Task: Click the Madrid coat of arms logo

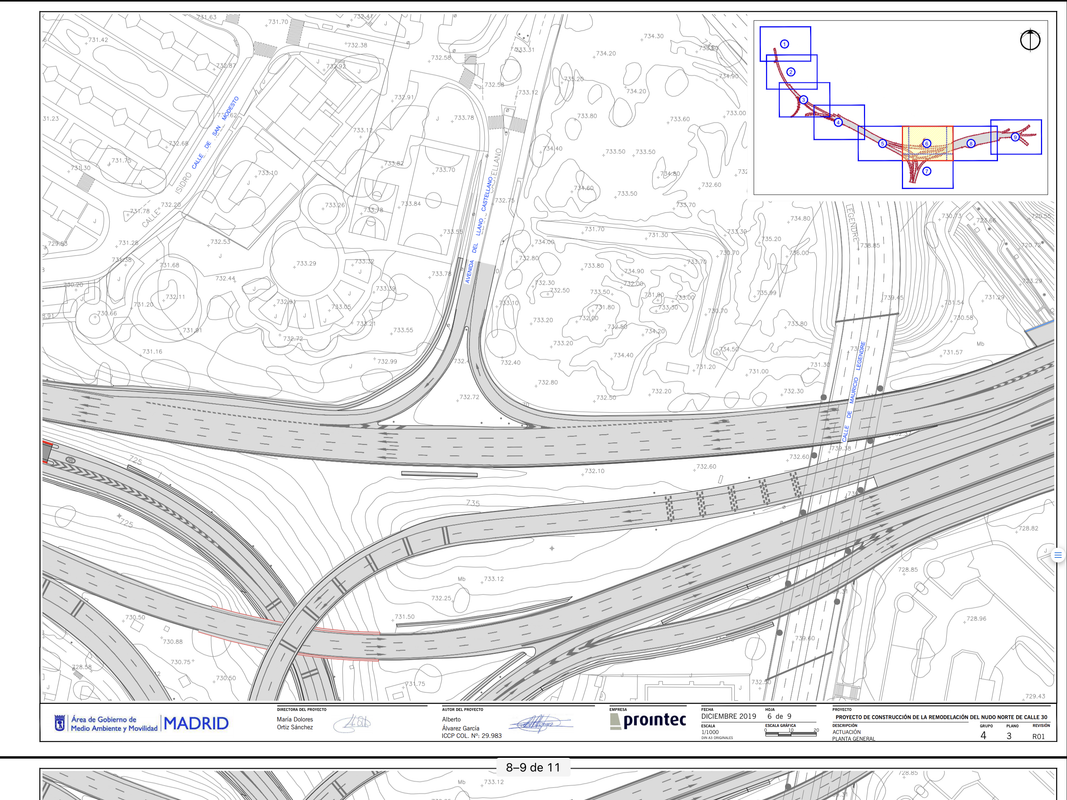Action: (x=61, y=724)
